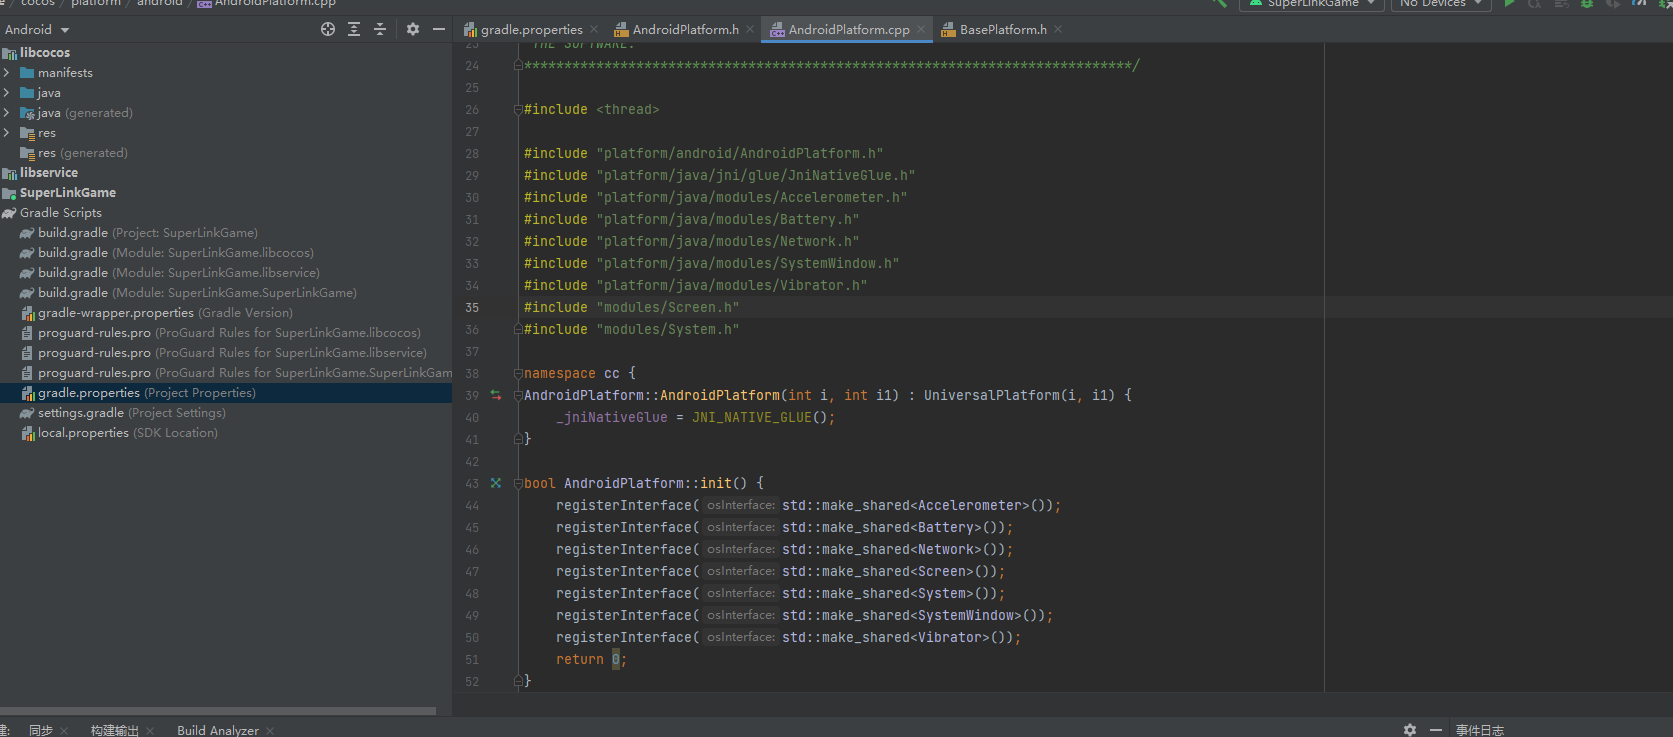Image resolution: width=1673 pixels, height=737 pixels.
Task: Switch to the BasePlatform.h editor tab
Action: coord(1002,30)
